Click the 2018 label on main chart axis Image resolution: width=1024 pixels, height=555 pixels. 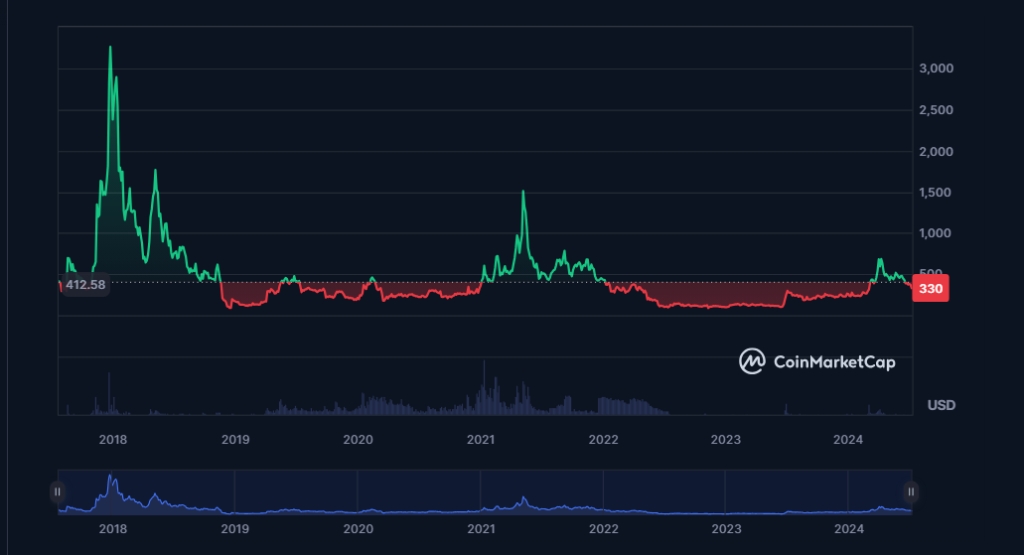(x=112, y=439)
